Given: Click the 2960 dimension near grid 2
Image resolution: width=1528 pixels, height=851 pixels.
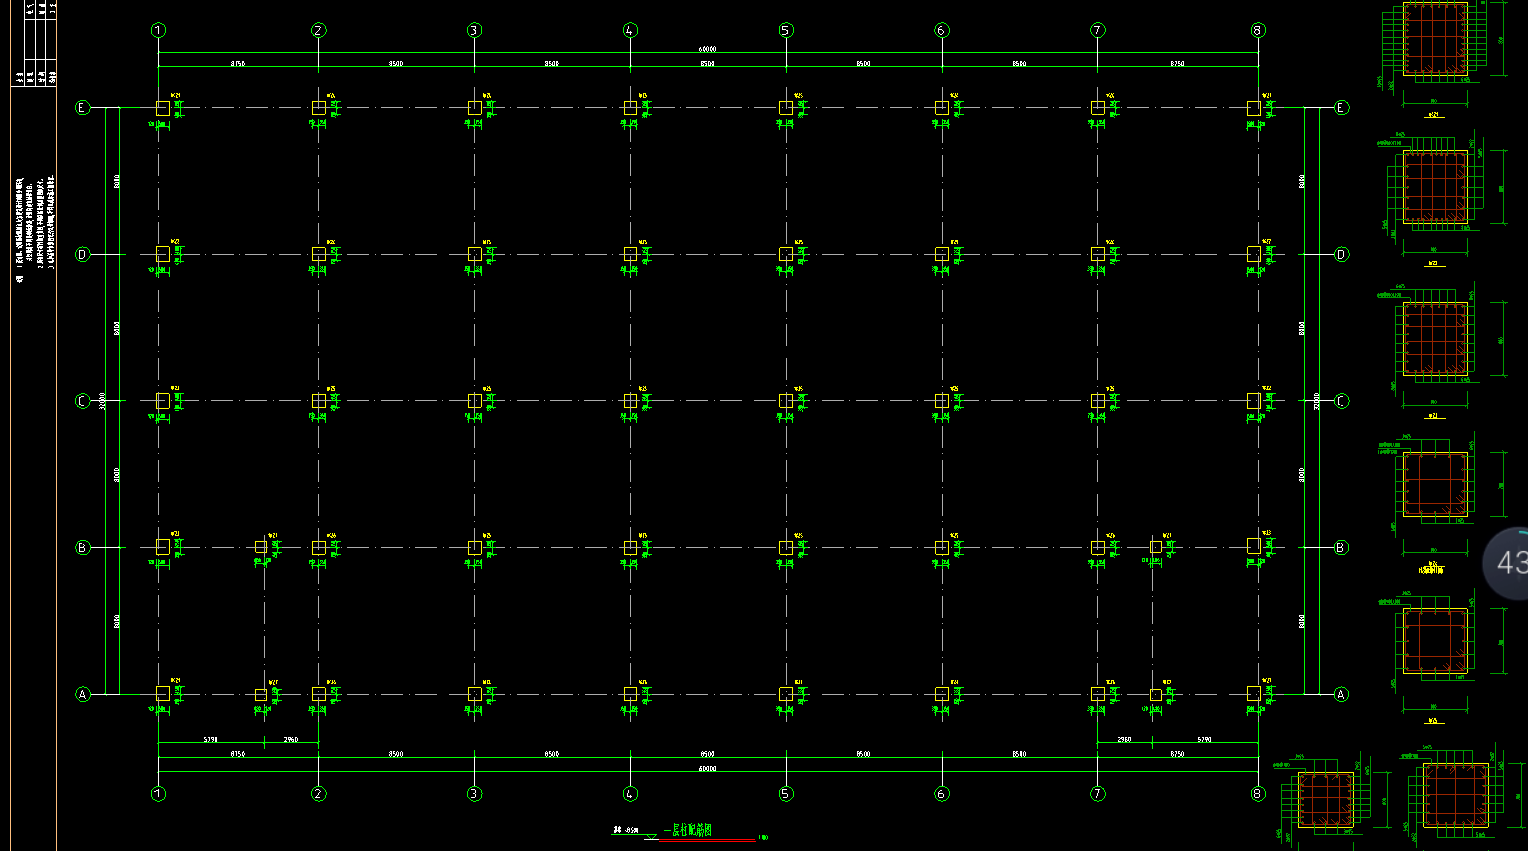Looking at the screenshot, I should click(x=291, y=739).
